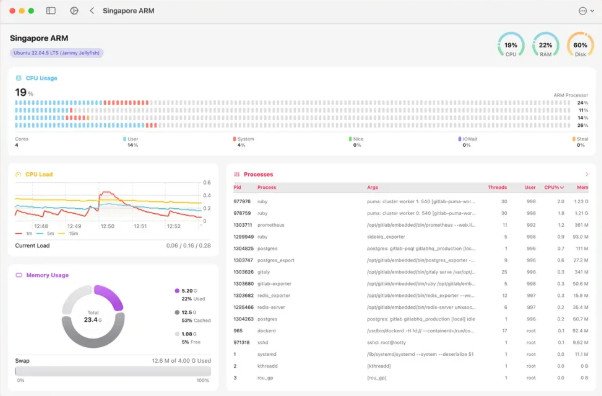Viewport: 602px width, 396px height.
Task: Go back using the chevron arrow
Action: 92,11
